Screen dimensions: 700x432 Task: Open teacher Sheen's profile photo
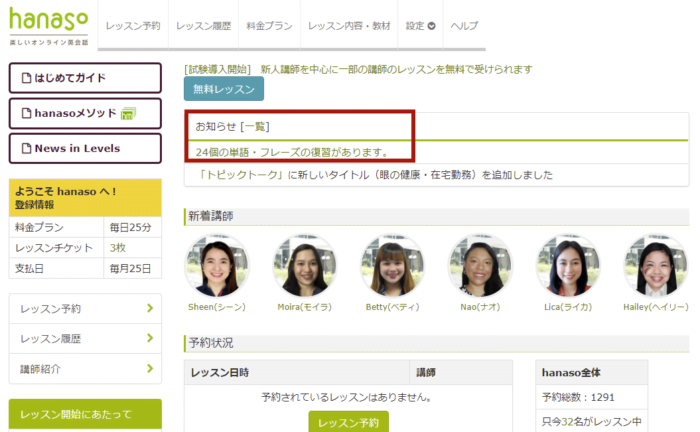(x=217, y=266)
